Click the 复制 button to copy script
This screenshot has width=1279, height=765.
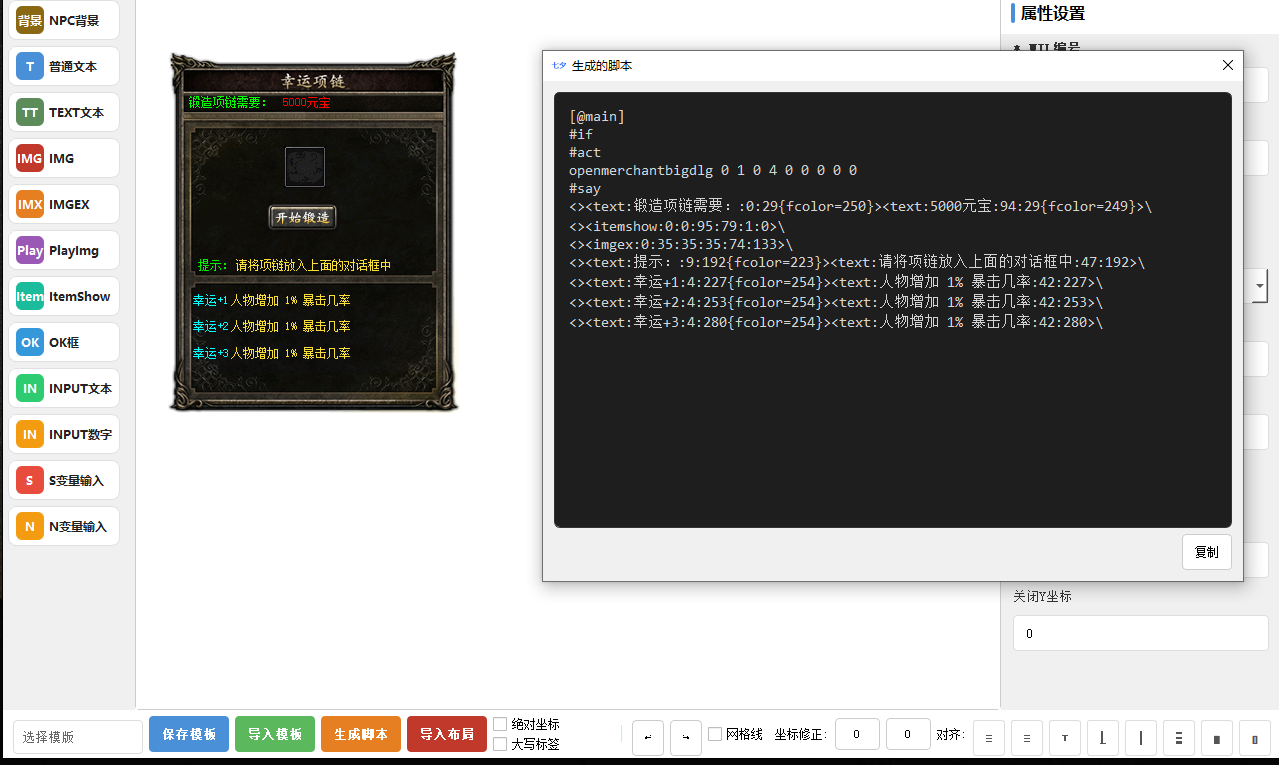pyautogui.click(x=1206, y=552)
